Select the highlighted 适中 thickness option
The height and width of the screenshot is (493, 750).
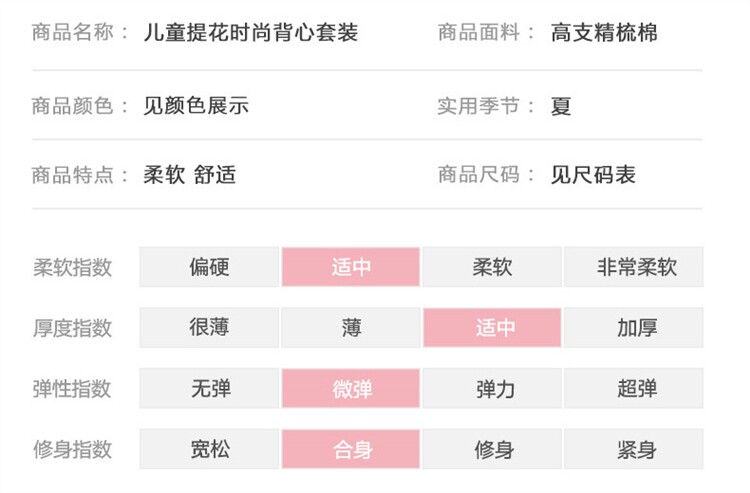[x=493, y=328]
